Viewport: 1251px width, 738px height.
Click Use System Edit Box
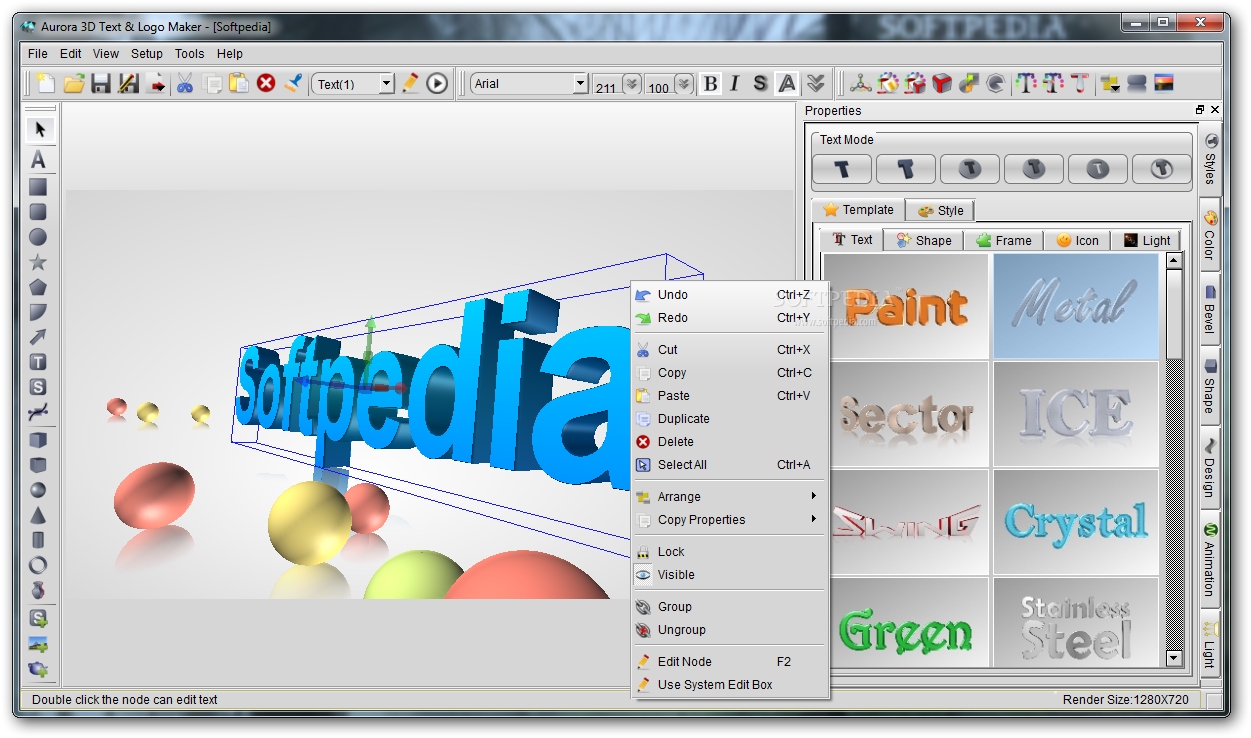(730, 685)
